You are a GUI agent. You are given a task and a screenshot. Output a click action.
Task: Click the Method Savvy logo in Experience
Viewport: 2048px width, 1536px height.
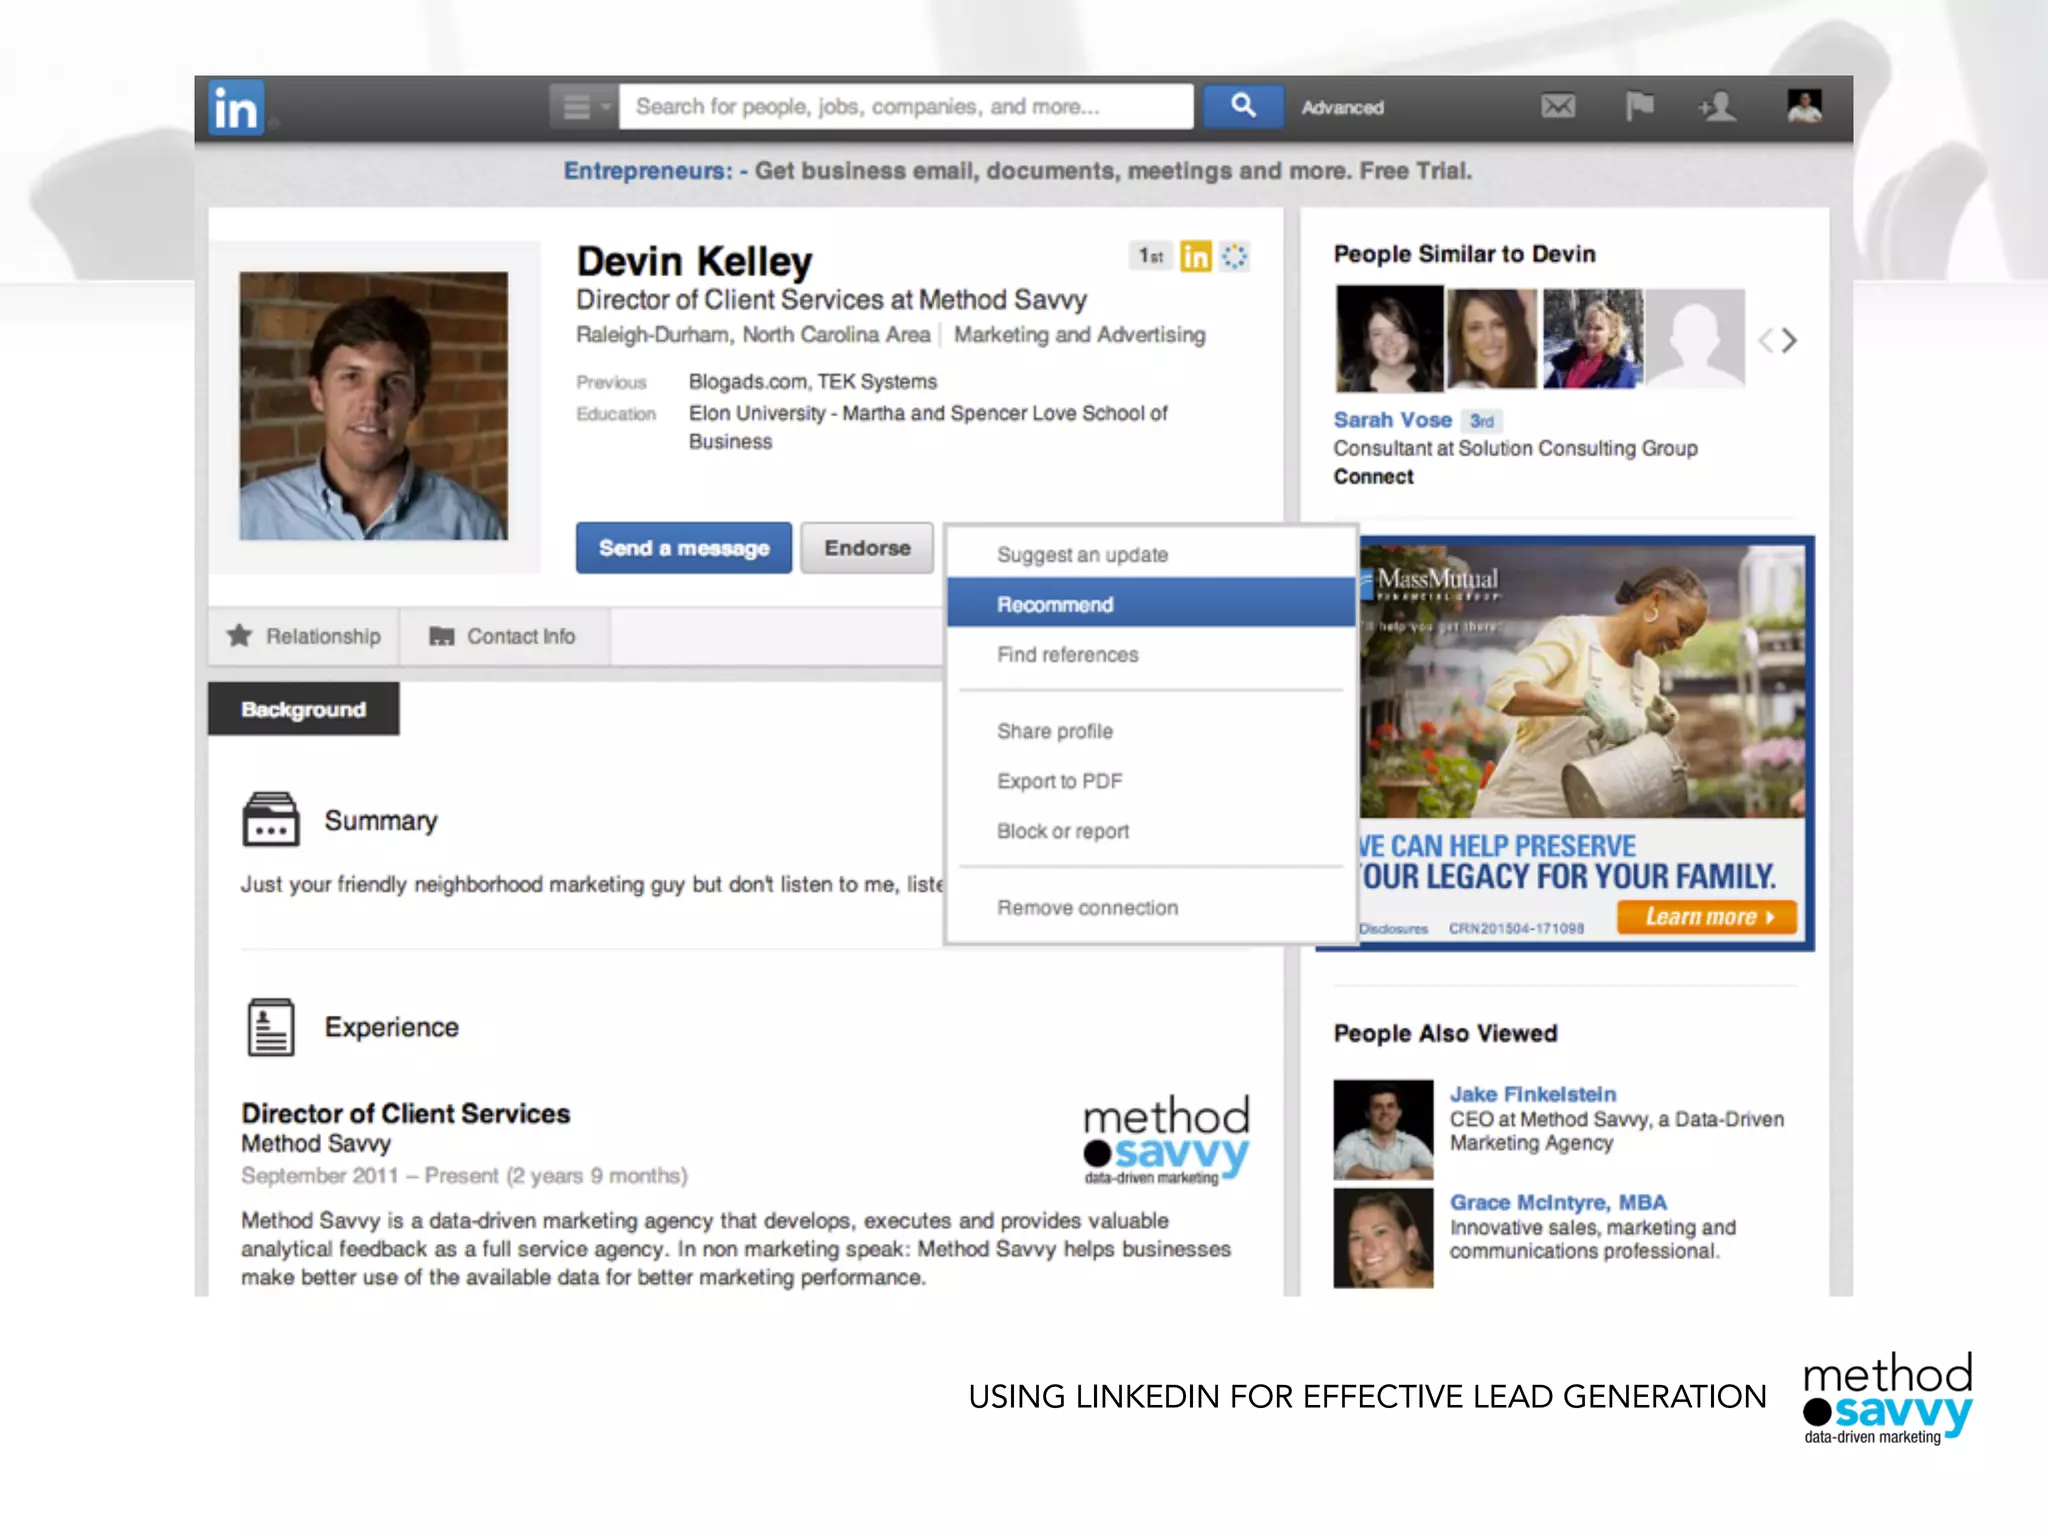tap(1166, 1140)
